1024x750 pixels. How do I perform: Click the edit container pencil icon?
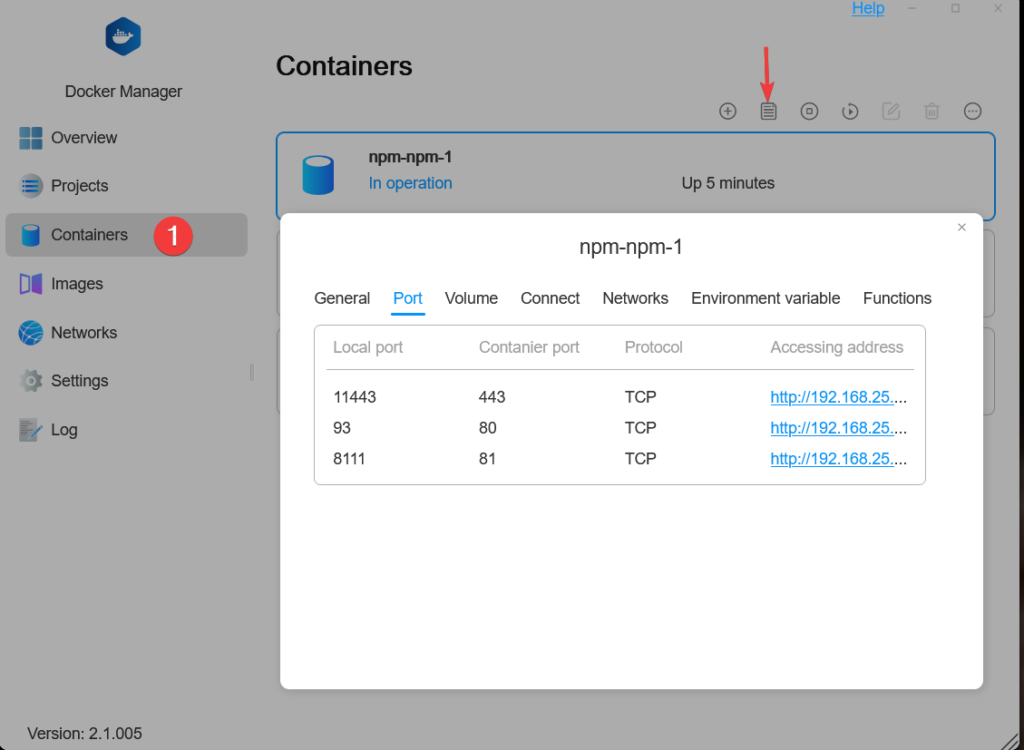tap(891, 111)
